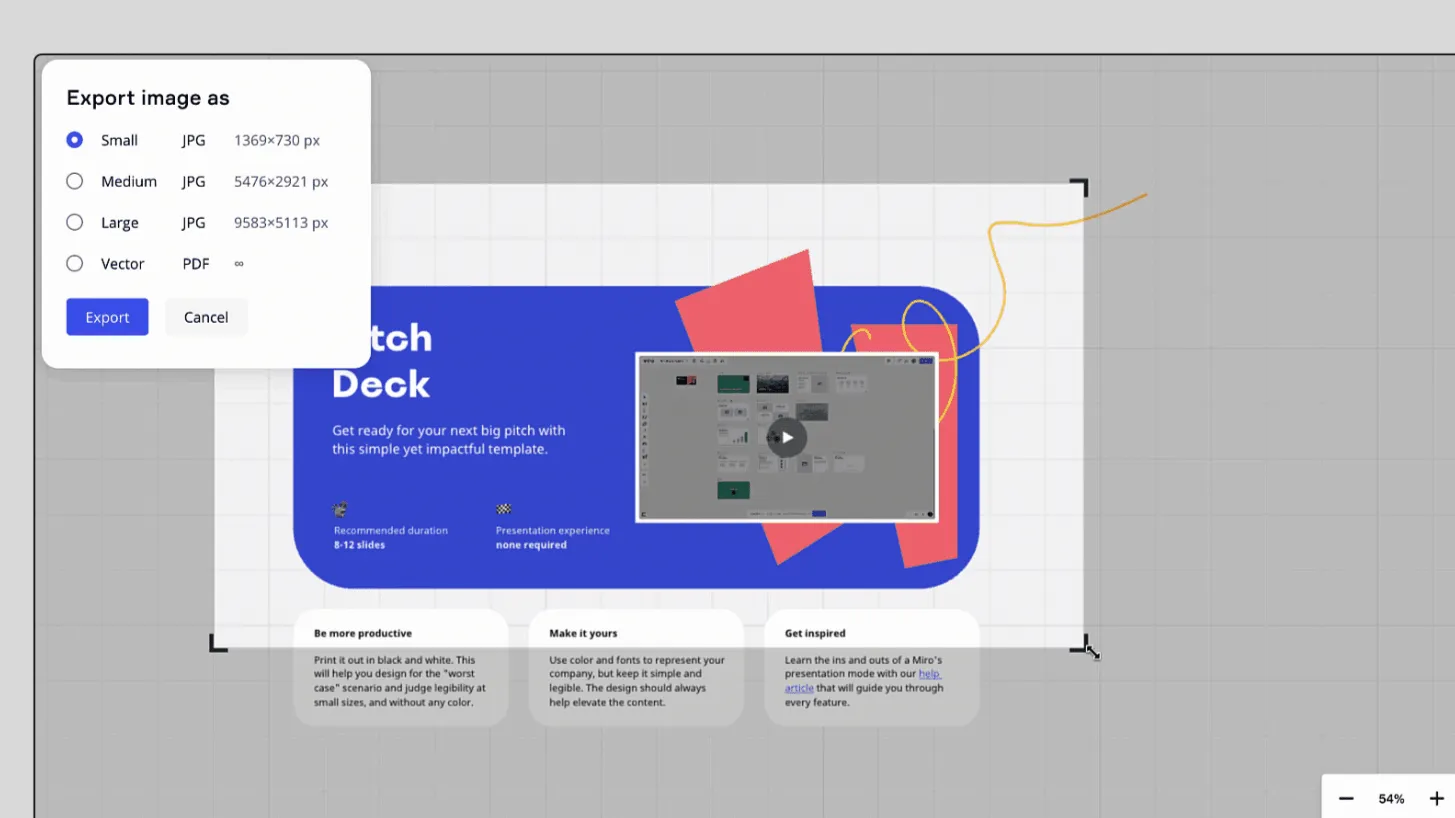Select the Make it yours card
This screenshot has width=1455, height=818.
[x=636, y=667]
